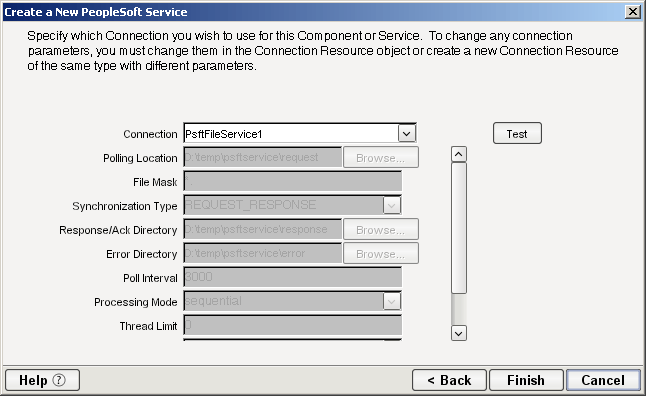
Task: Click Finish to create the service
Action: [526, 380]
